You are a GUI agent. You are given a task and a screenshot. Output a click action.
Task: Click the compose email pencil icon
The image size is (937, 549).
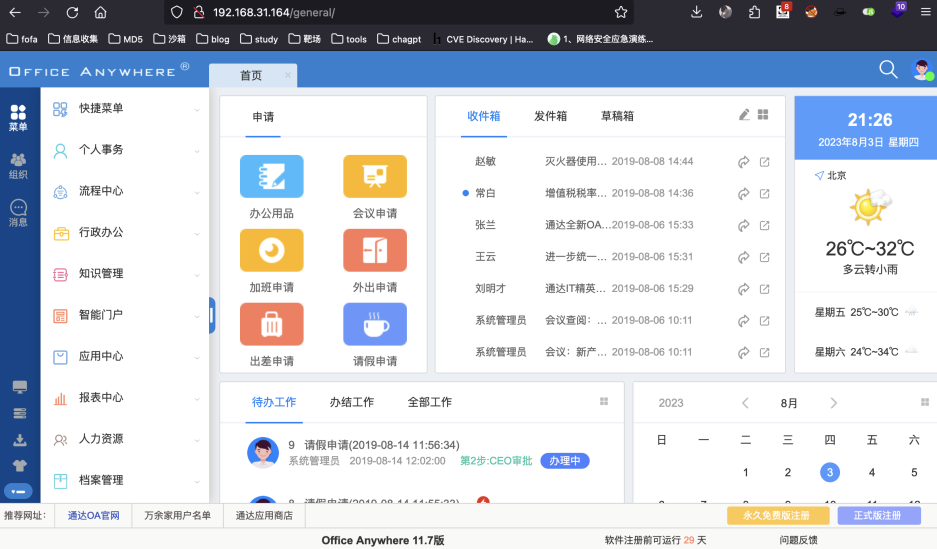744,115
